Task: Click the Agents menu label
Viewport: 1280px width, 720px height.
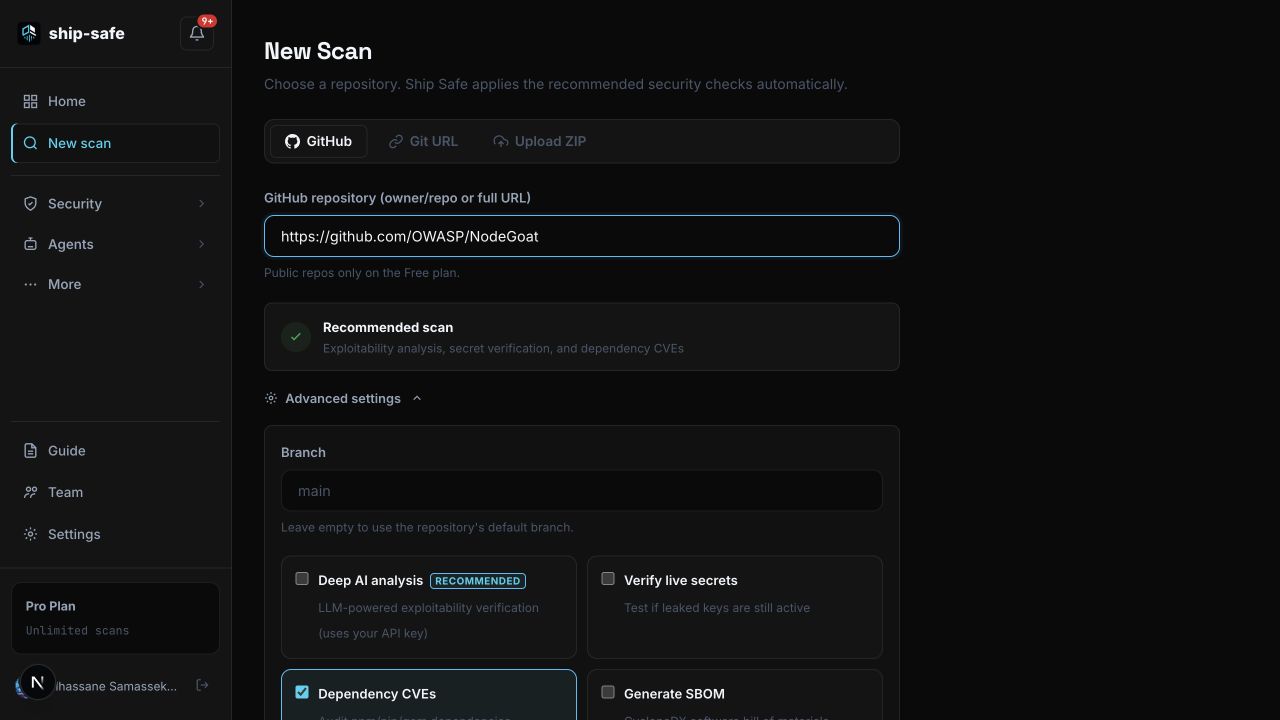Action: coord(70,244)
